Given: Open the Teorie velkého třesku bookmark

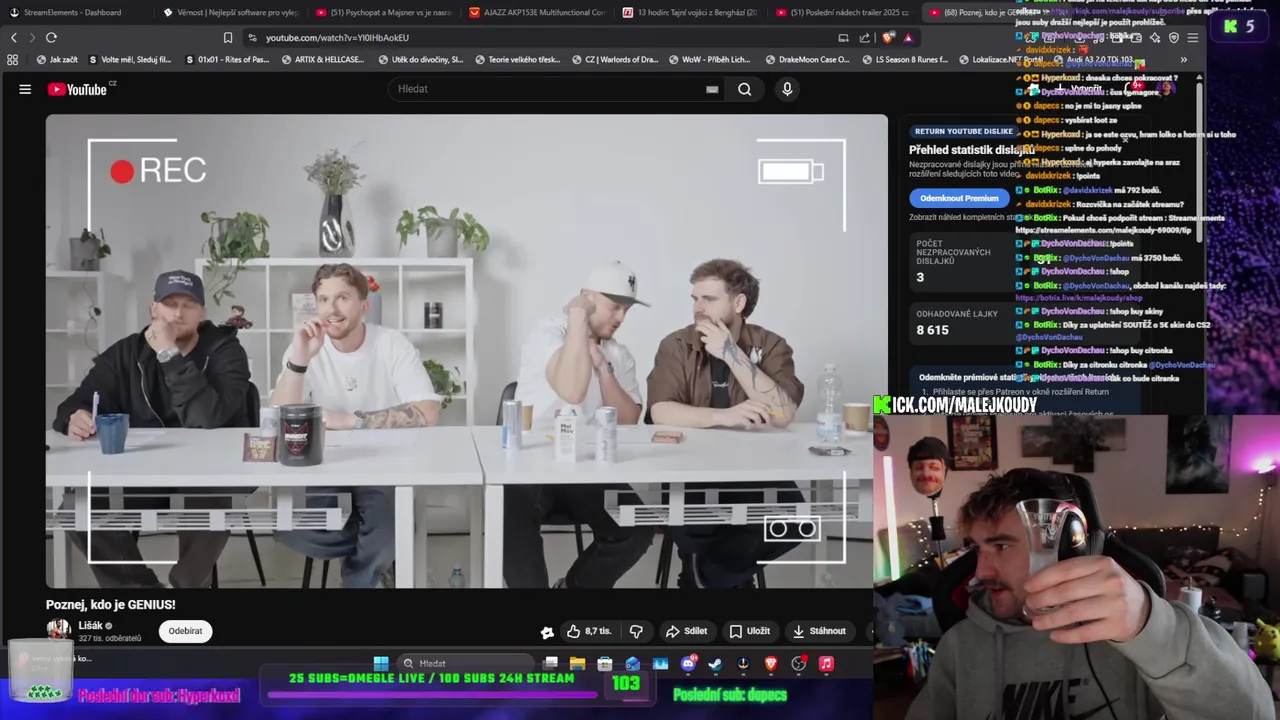Looking at the screenshot, I should coord(518,60).
